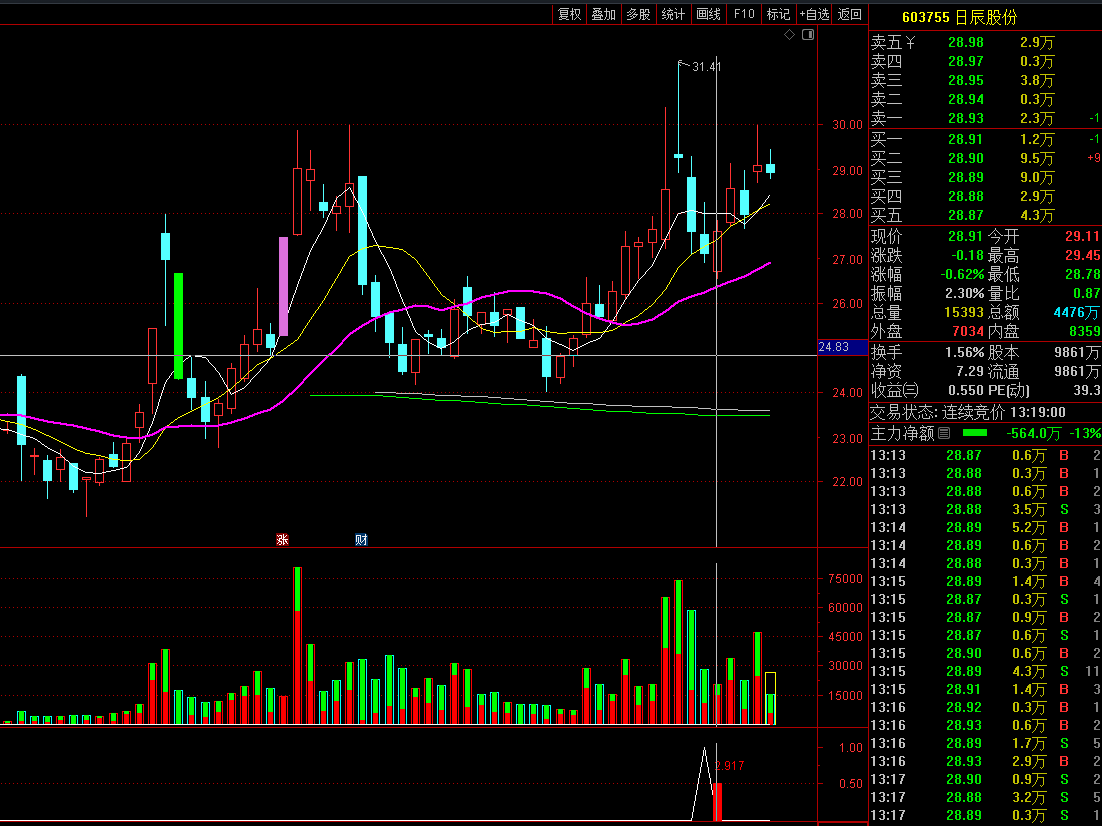Click the 31.41 high price label
The image size is (1102, 826).
click(706, 67)
